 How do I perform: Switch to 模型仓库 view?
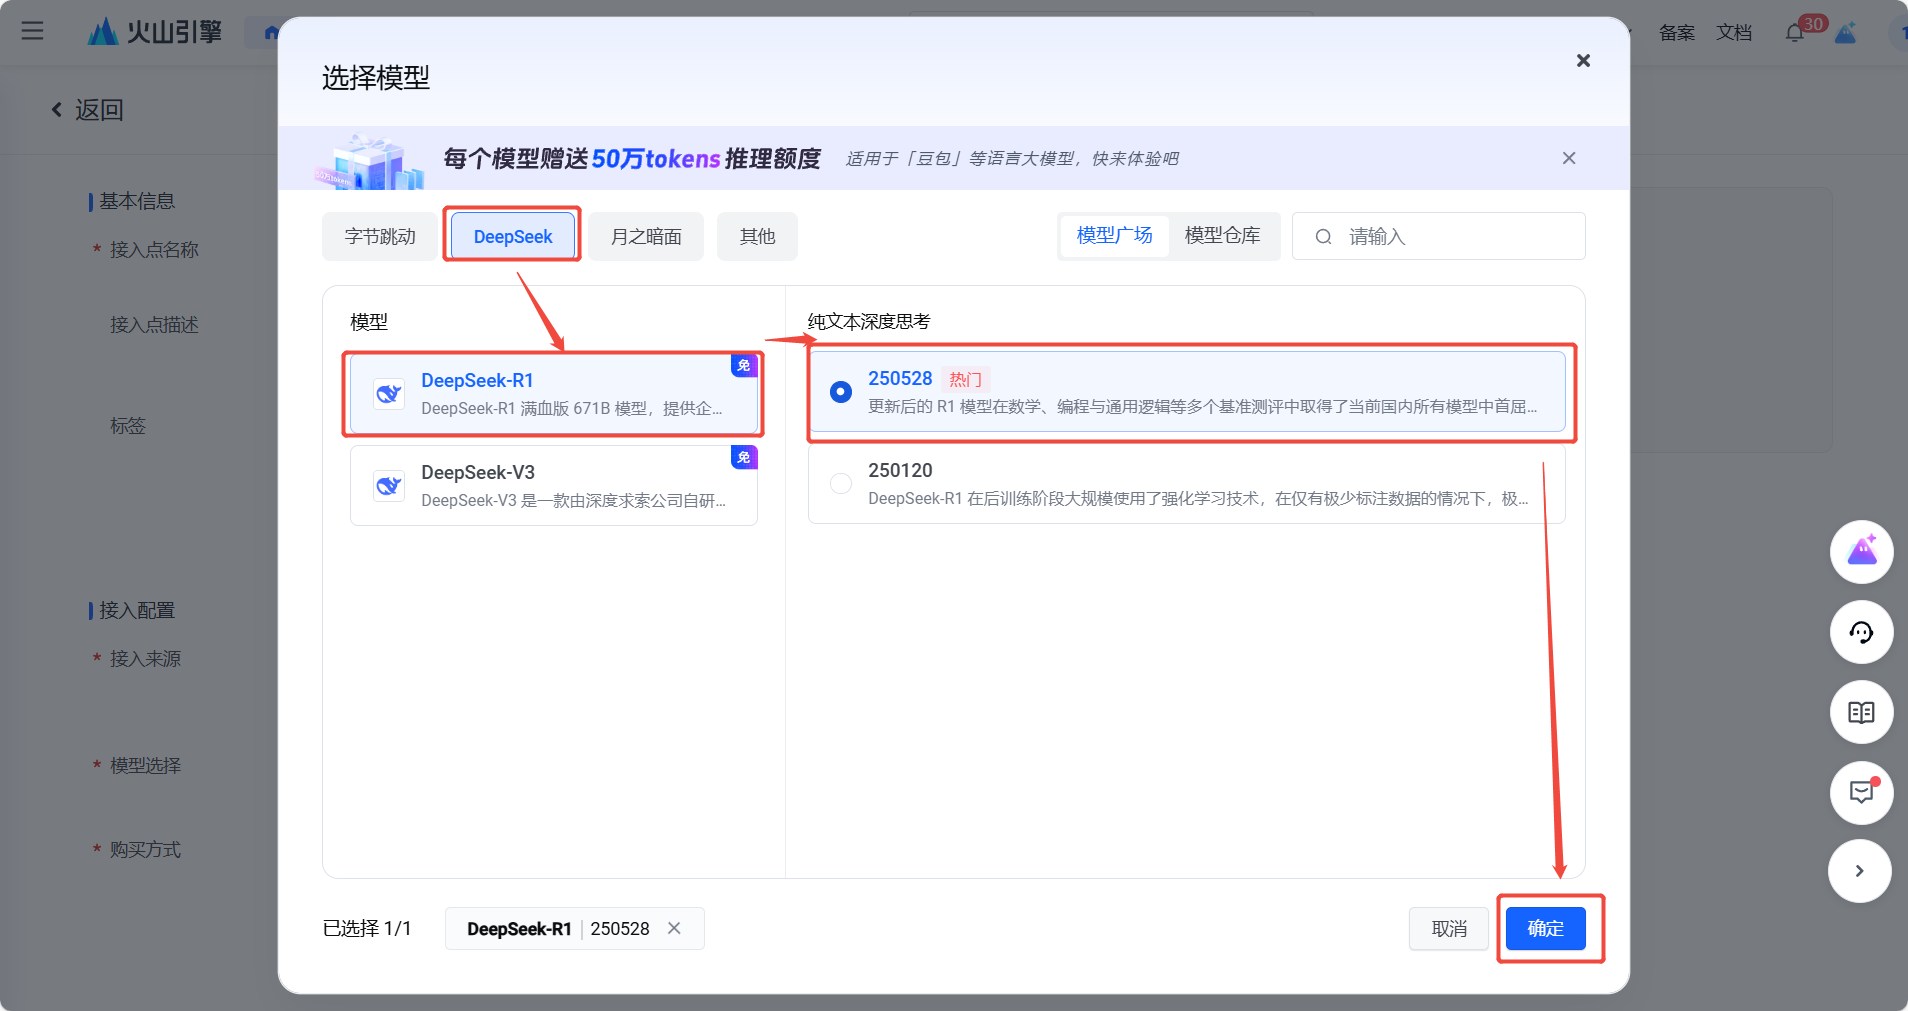click(x=1222, y=236)
